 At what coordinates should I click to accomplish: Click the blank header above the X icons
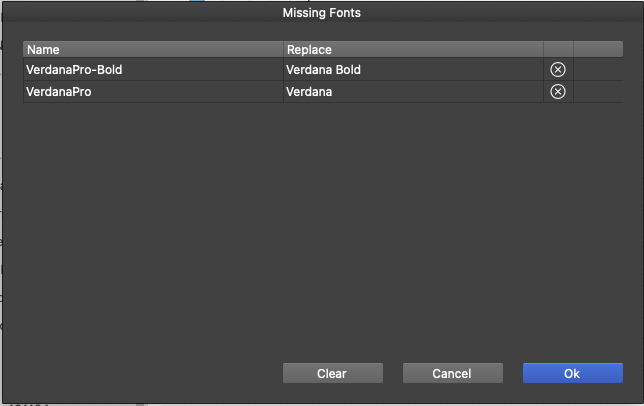pyautogui.click(x=558, y=49)
